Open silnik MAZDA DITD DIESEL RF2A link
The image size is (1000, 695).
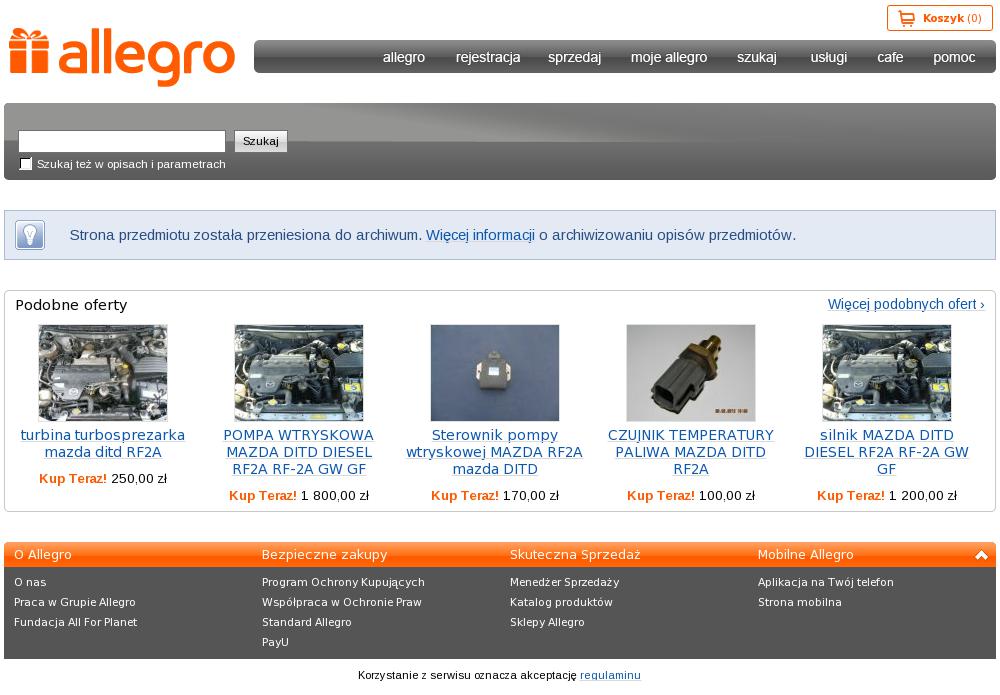coord(886,452)
